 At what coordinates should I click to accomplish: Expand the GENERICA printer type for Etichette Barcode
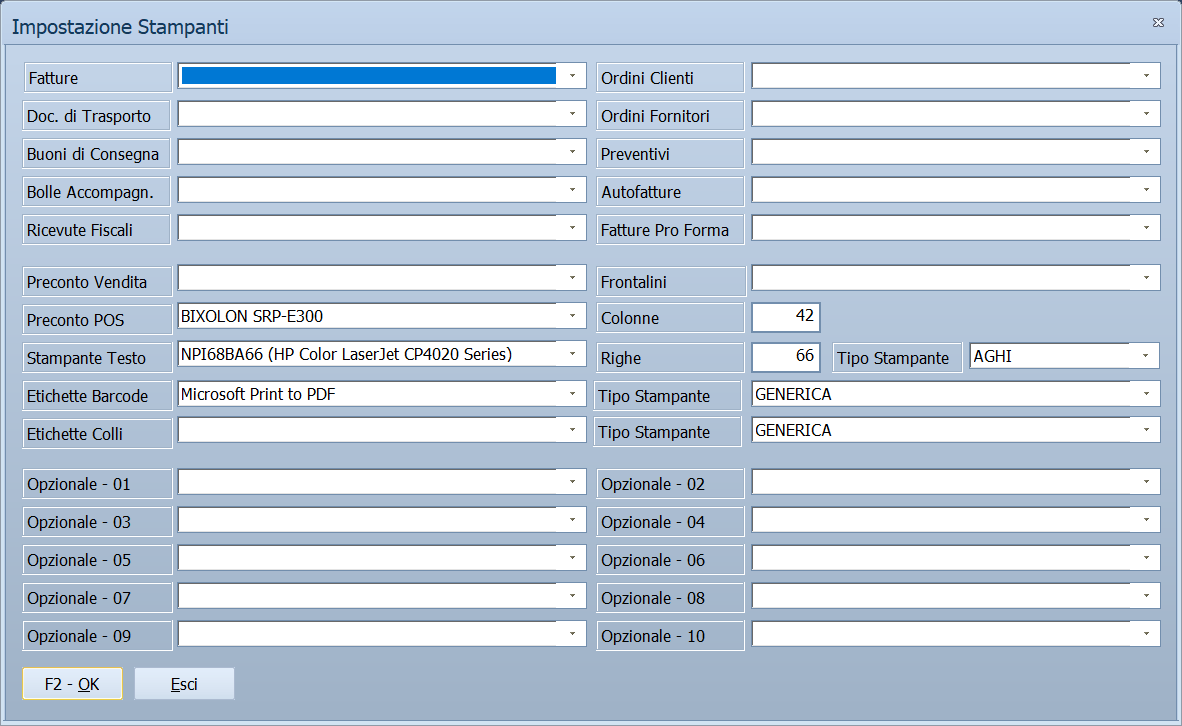click(1146, 394)
